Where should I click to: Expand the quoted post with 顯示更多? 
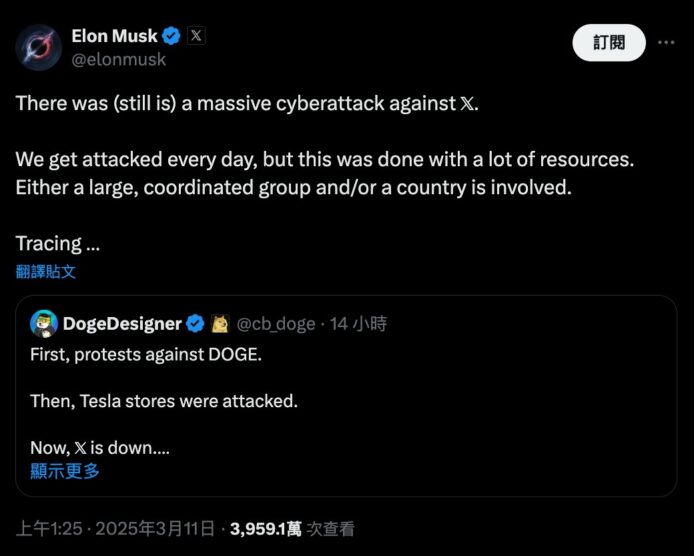[x=64, y=471]
